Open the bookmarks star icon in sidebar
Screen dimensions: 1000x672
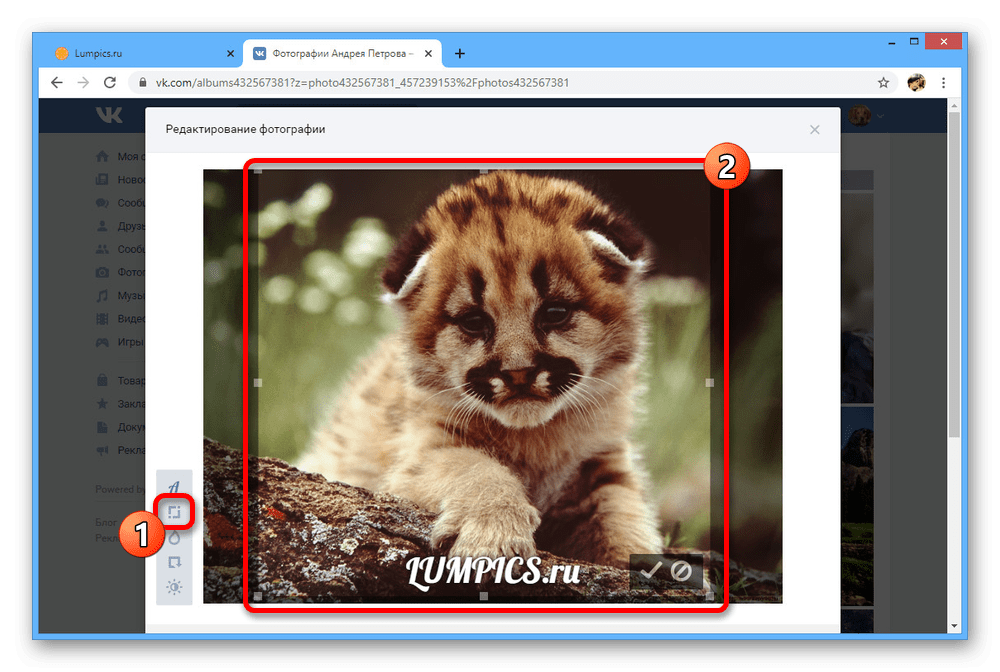coord(102,404)
